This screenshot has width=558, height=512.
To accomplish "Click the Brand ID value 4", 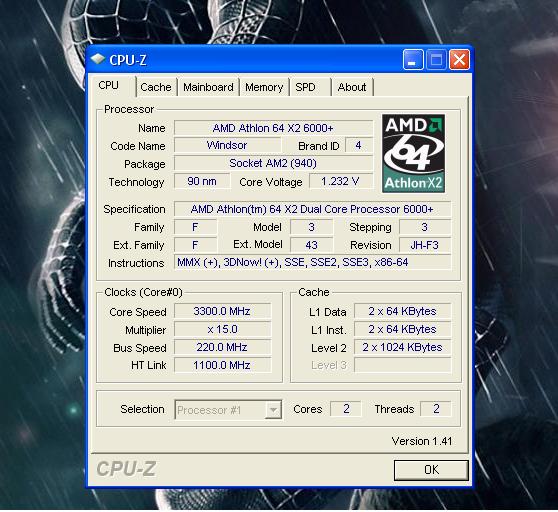I will coord(358,146).
